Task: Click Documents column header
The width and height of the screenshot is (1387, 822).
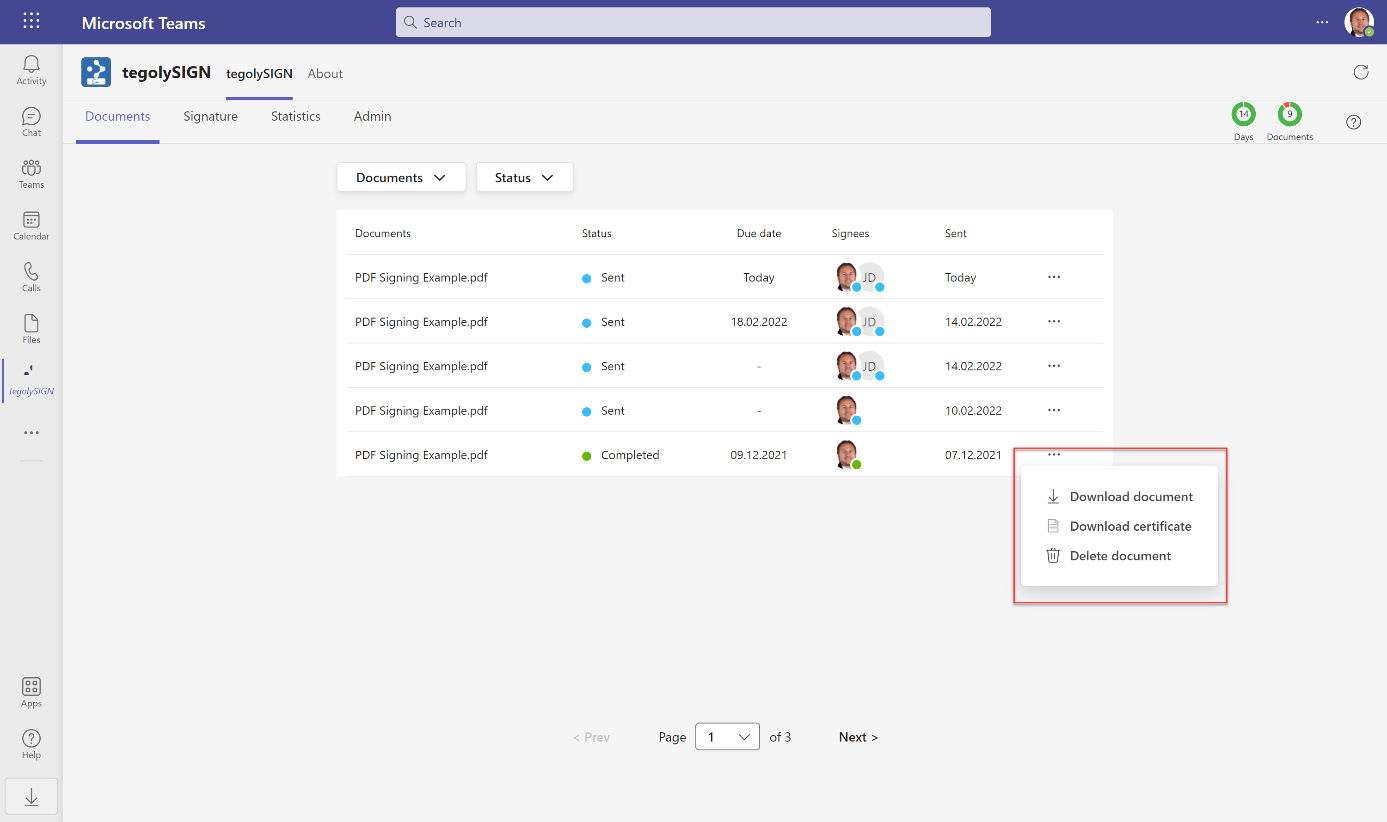Action: [383, 233]
